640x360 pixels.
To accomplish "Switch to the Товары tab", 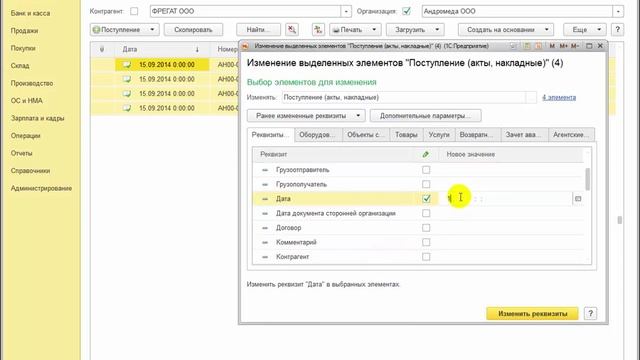I will [x=406, y=135].
